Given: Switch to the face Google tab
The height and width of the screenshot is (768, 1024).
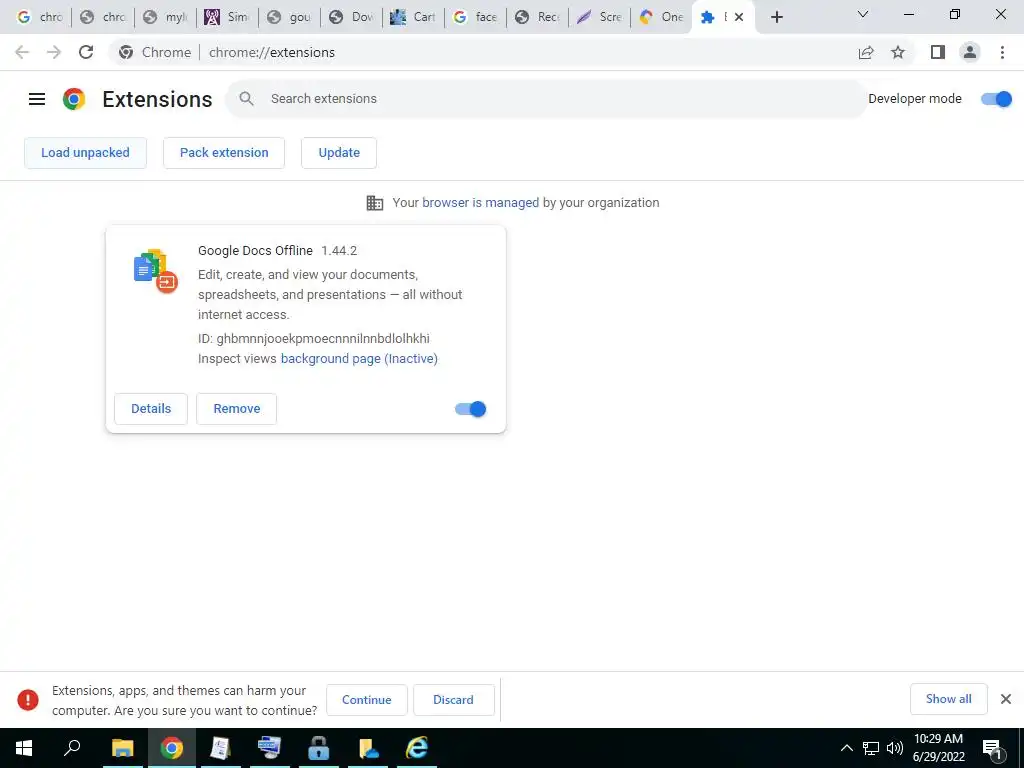Looking at the screenshot, I should 475,17.
